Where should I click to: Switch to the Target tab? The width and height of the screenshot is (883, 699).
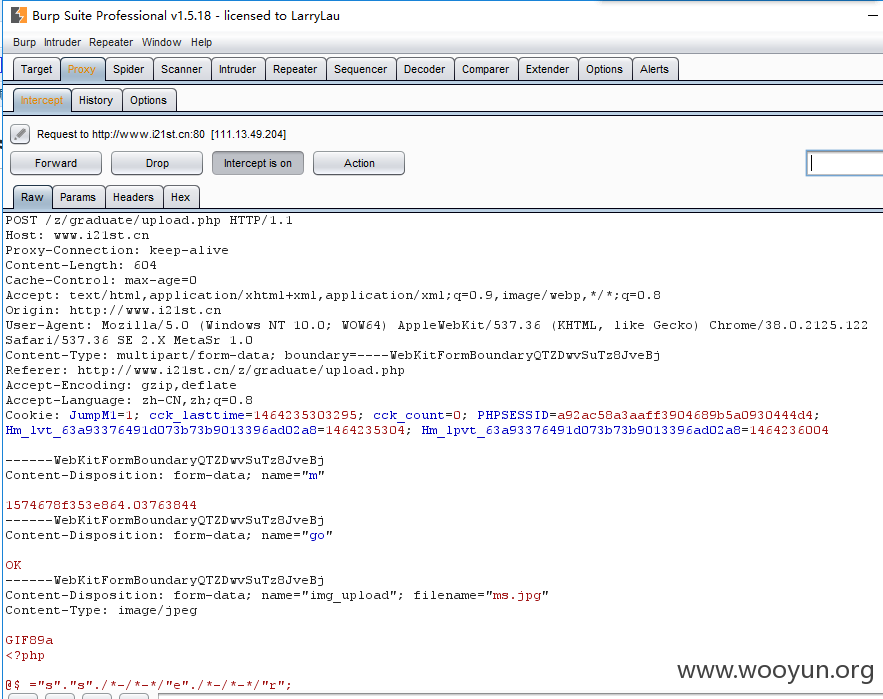pos(37,69)
